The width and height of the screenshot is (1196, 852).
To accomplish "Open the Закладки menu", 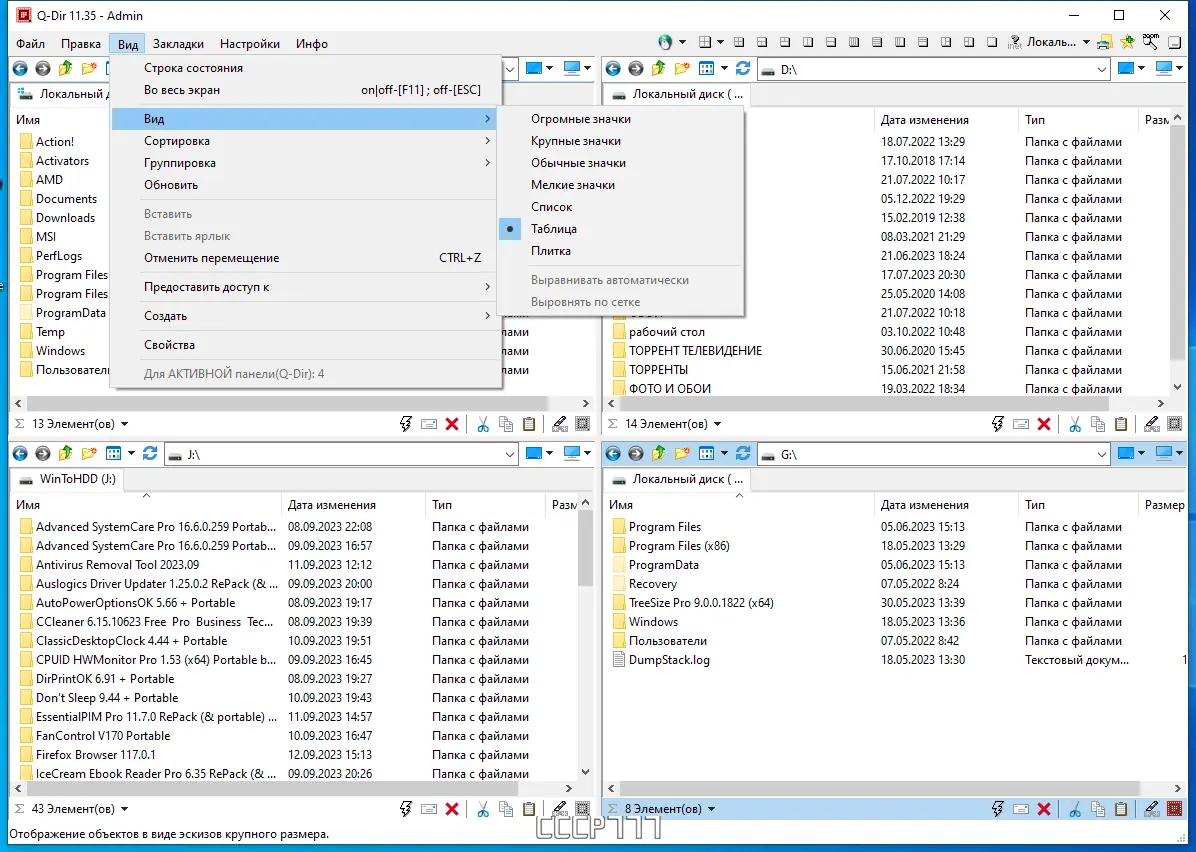I will coord(178,43).
